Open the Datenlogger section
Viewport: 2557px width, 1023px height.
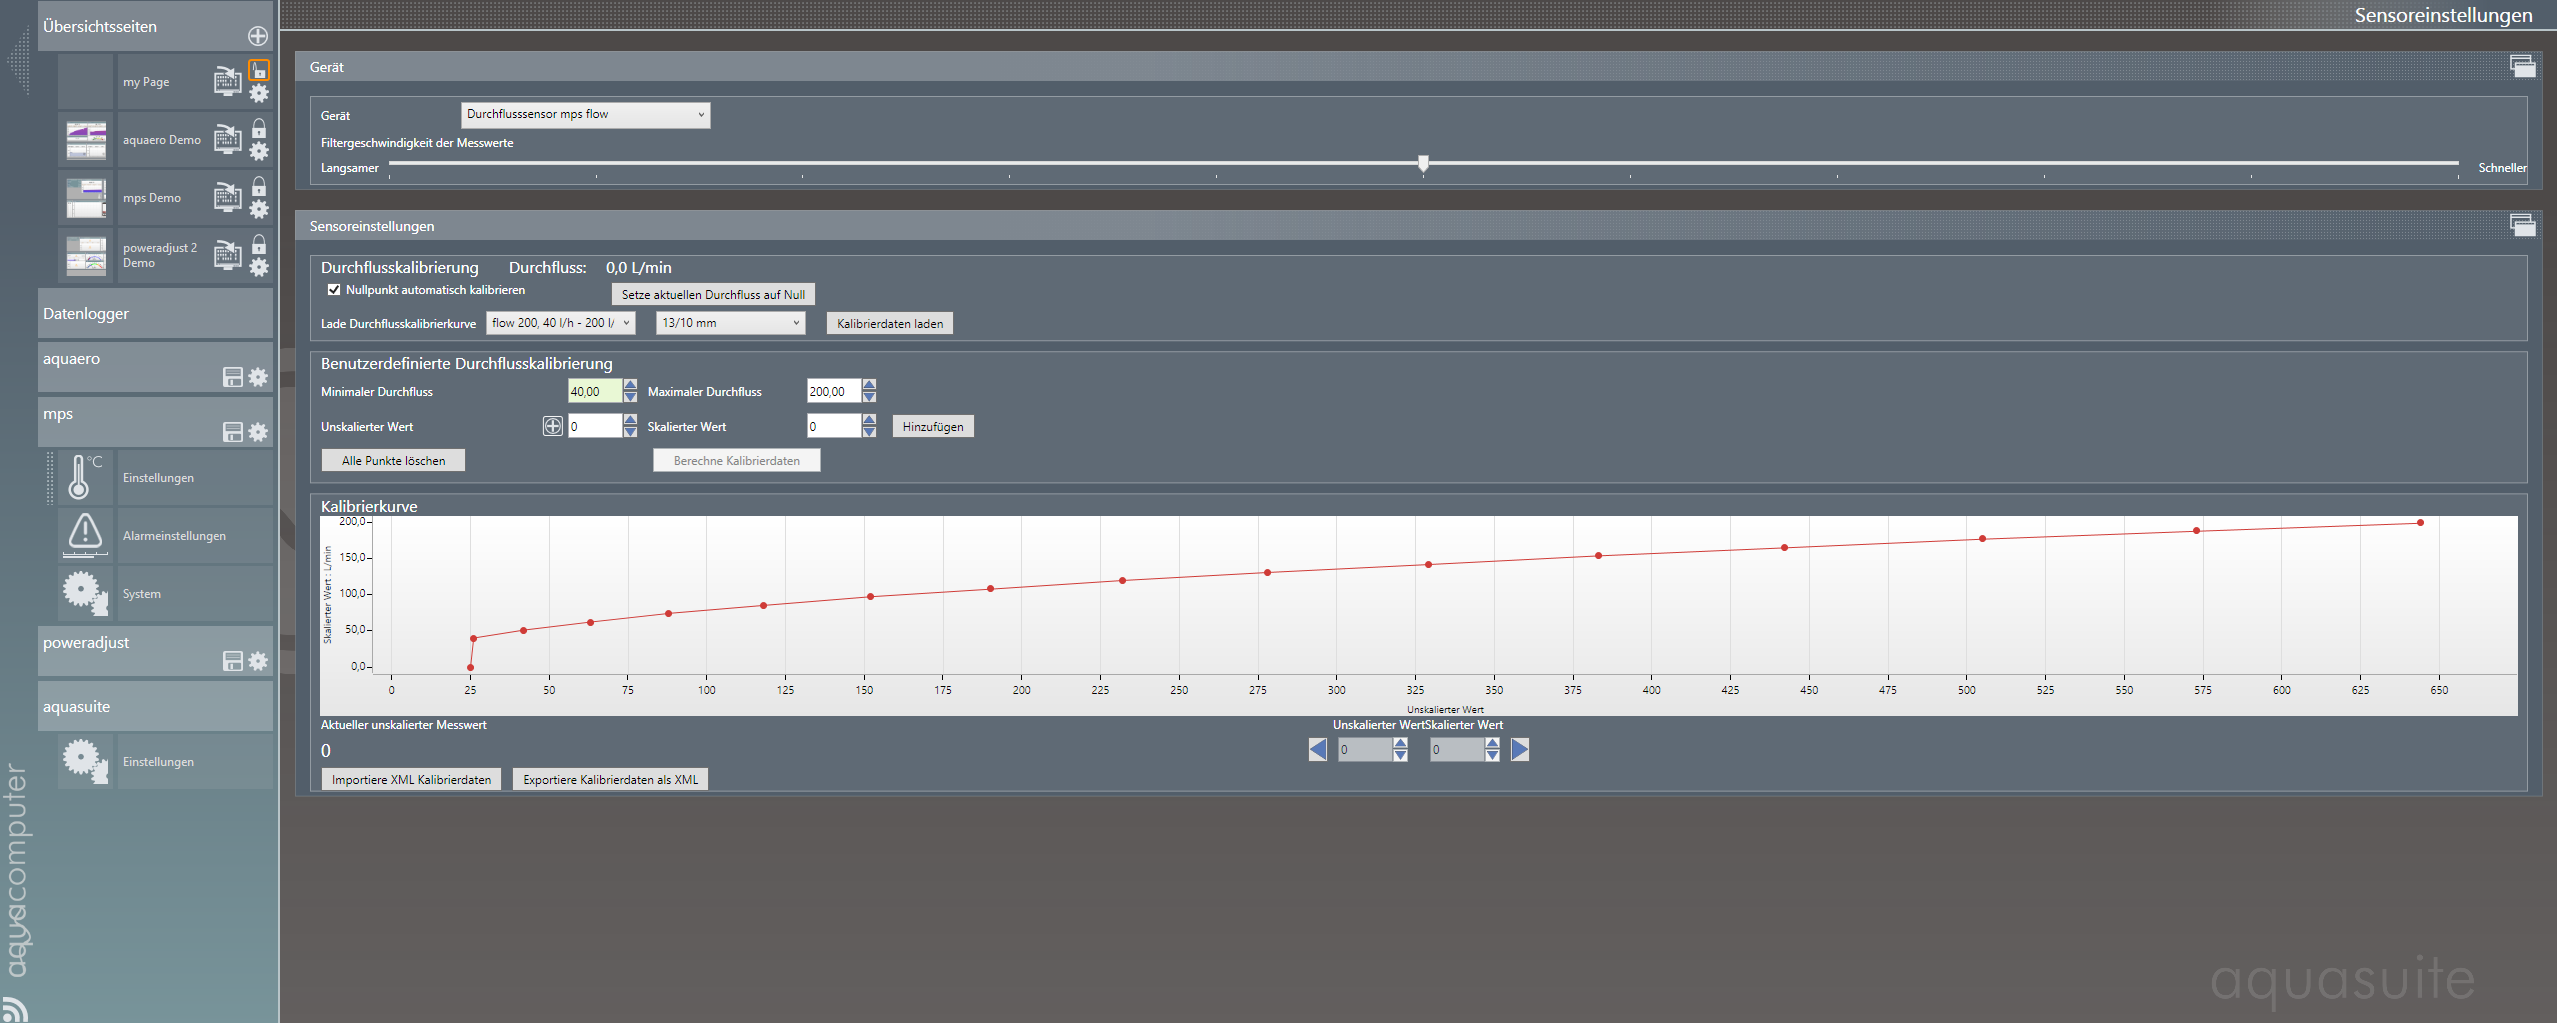point(155,313)
